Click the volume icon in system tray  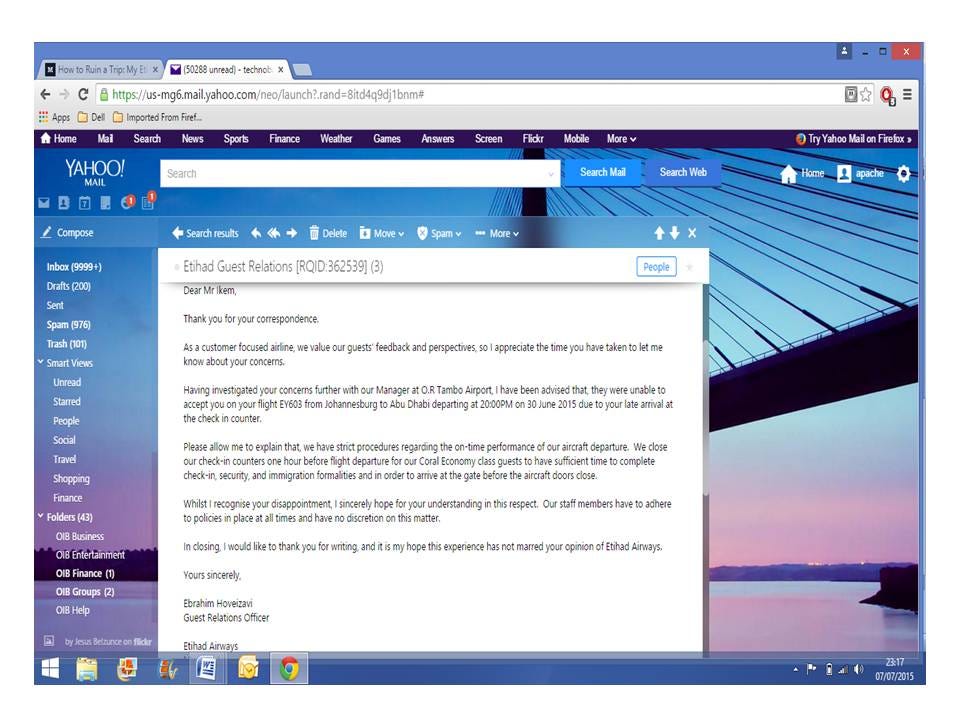pyautogui.click(x=858, y=670)
